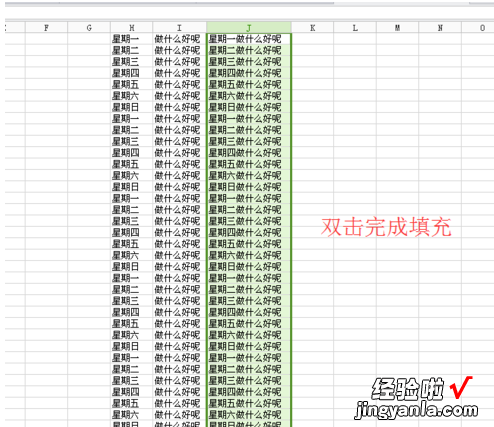Click the topmost 做什么好呢 cell in column I
The image size is (494, 427).
(179, 39)
